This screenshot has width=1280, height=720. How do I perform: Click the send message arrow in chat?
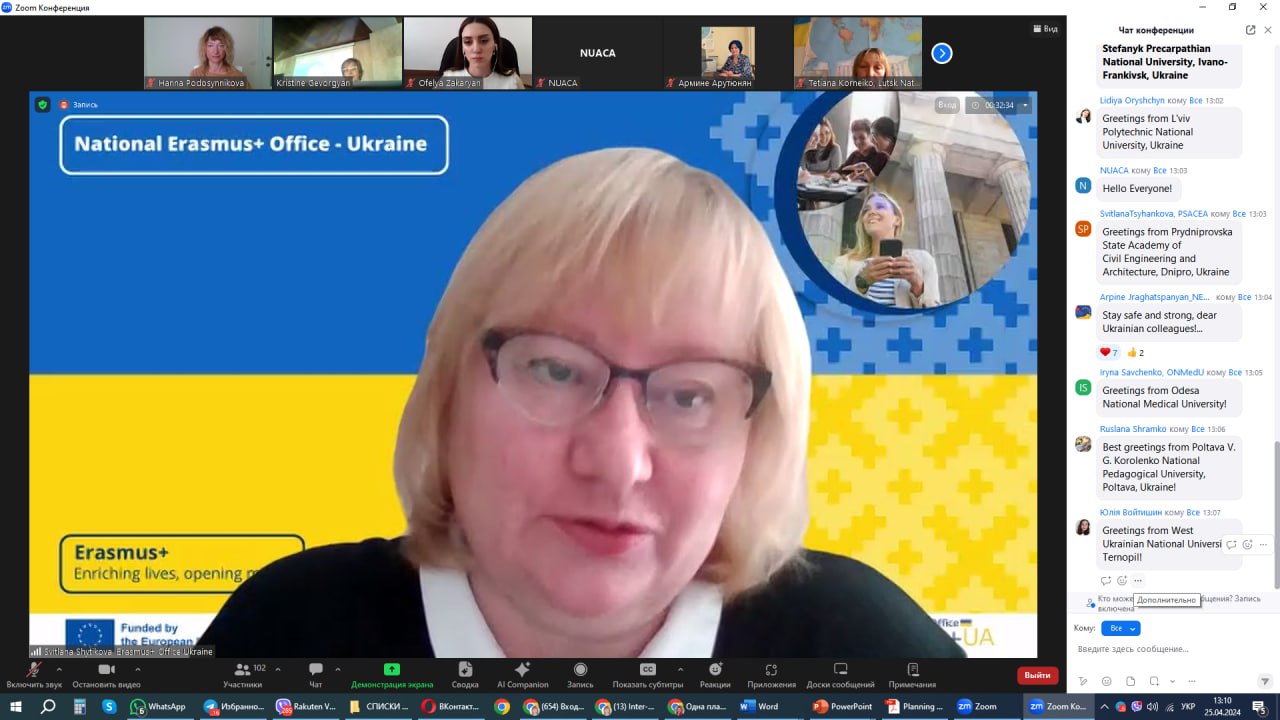(x=1264, y=681)
